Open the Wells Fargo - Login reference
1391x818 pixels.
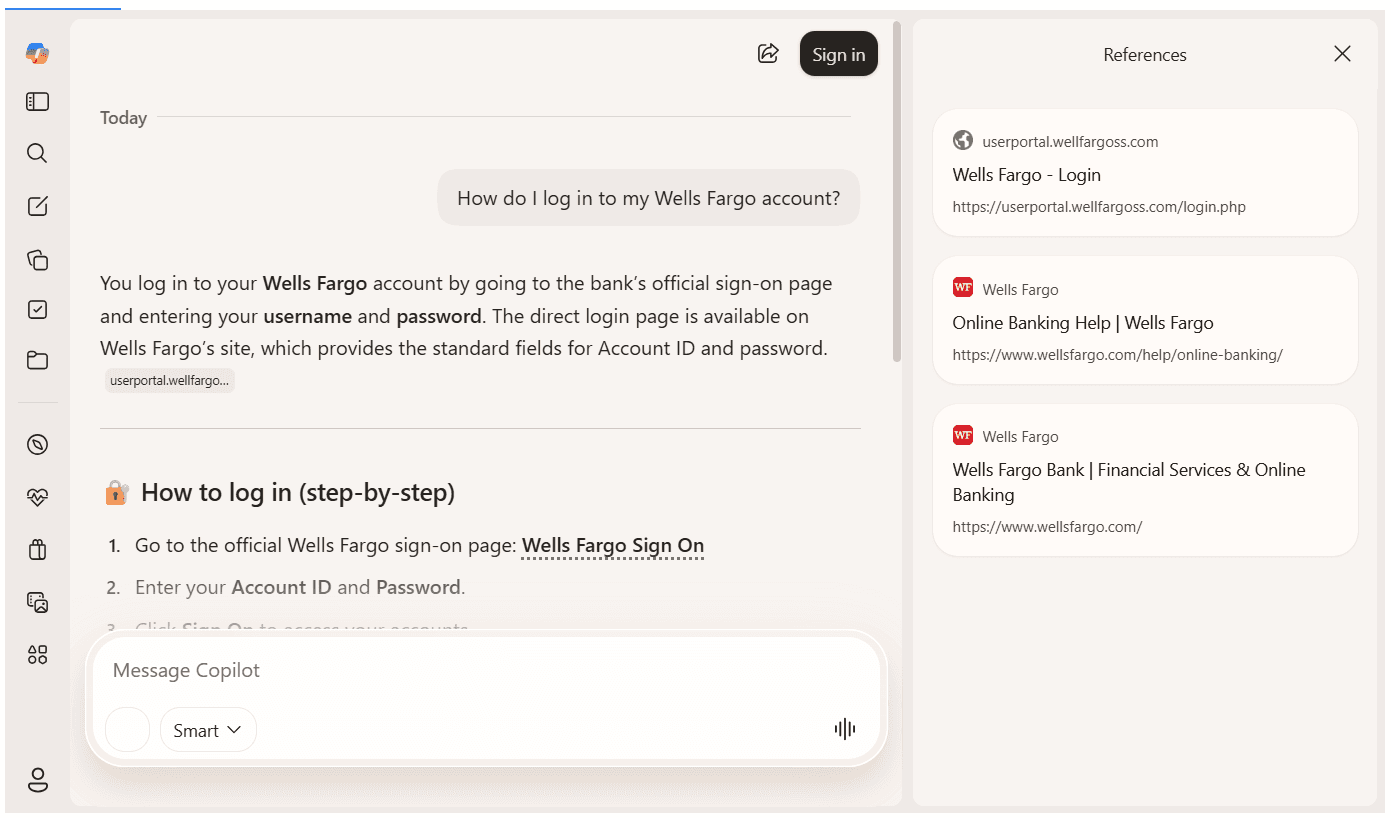coord(1145,173)
